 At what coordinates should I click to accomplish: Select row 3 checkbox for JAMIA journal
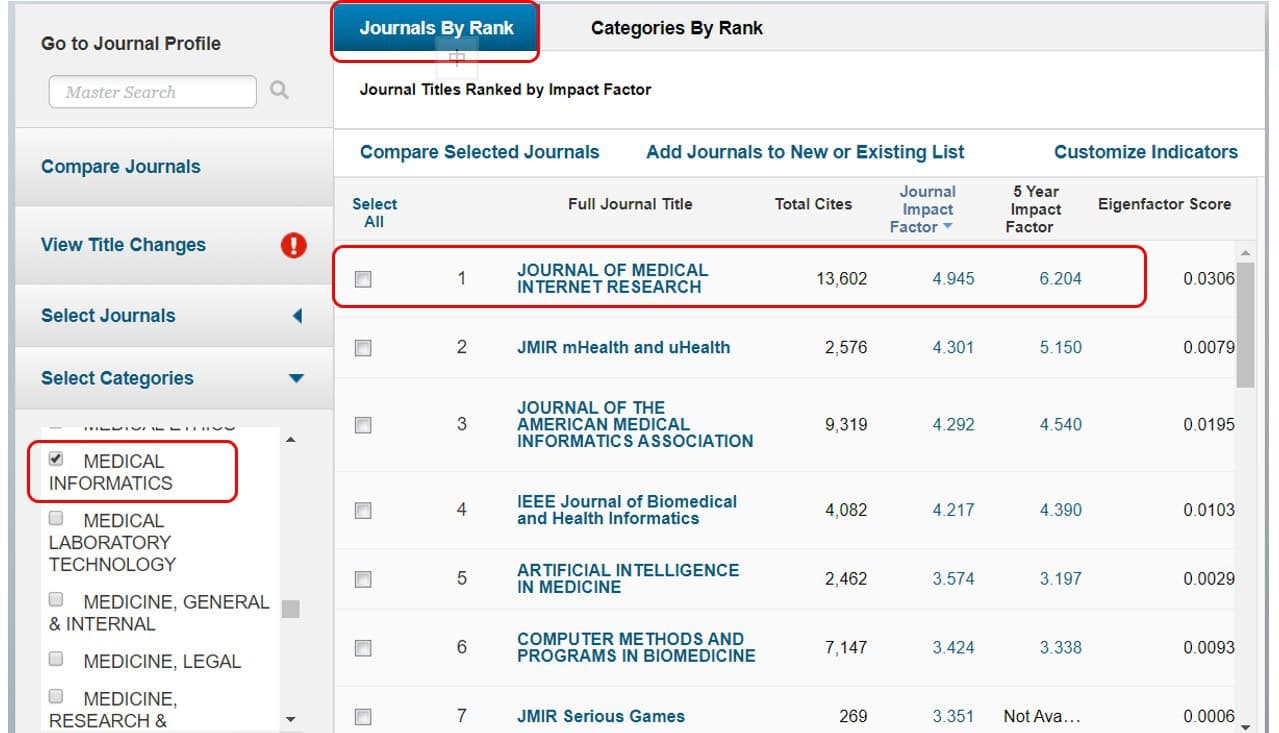click(x=363, y=425)
